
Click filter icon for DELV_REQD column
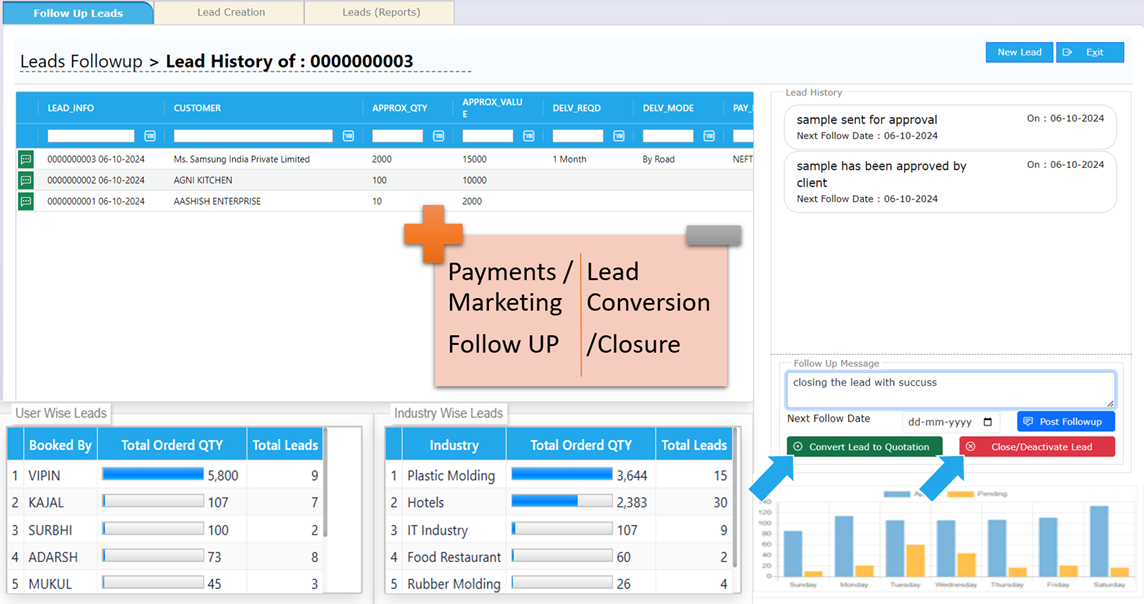point(618,136)
